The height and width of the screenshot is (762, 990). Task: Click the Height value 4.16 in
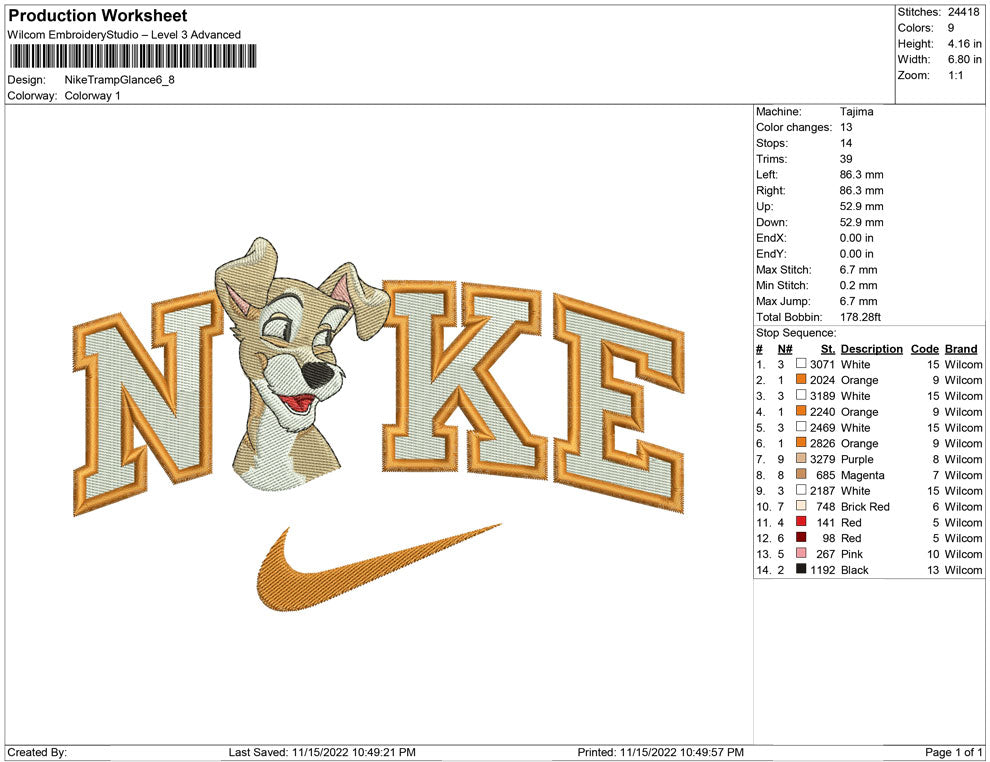pos(964,44)
